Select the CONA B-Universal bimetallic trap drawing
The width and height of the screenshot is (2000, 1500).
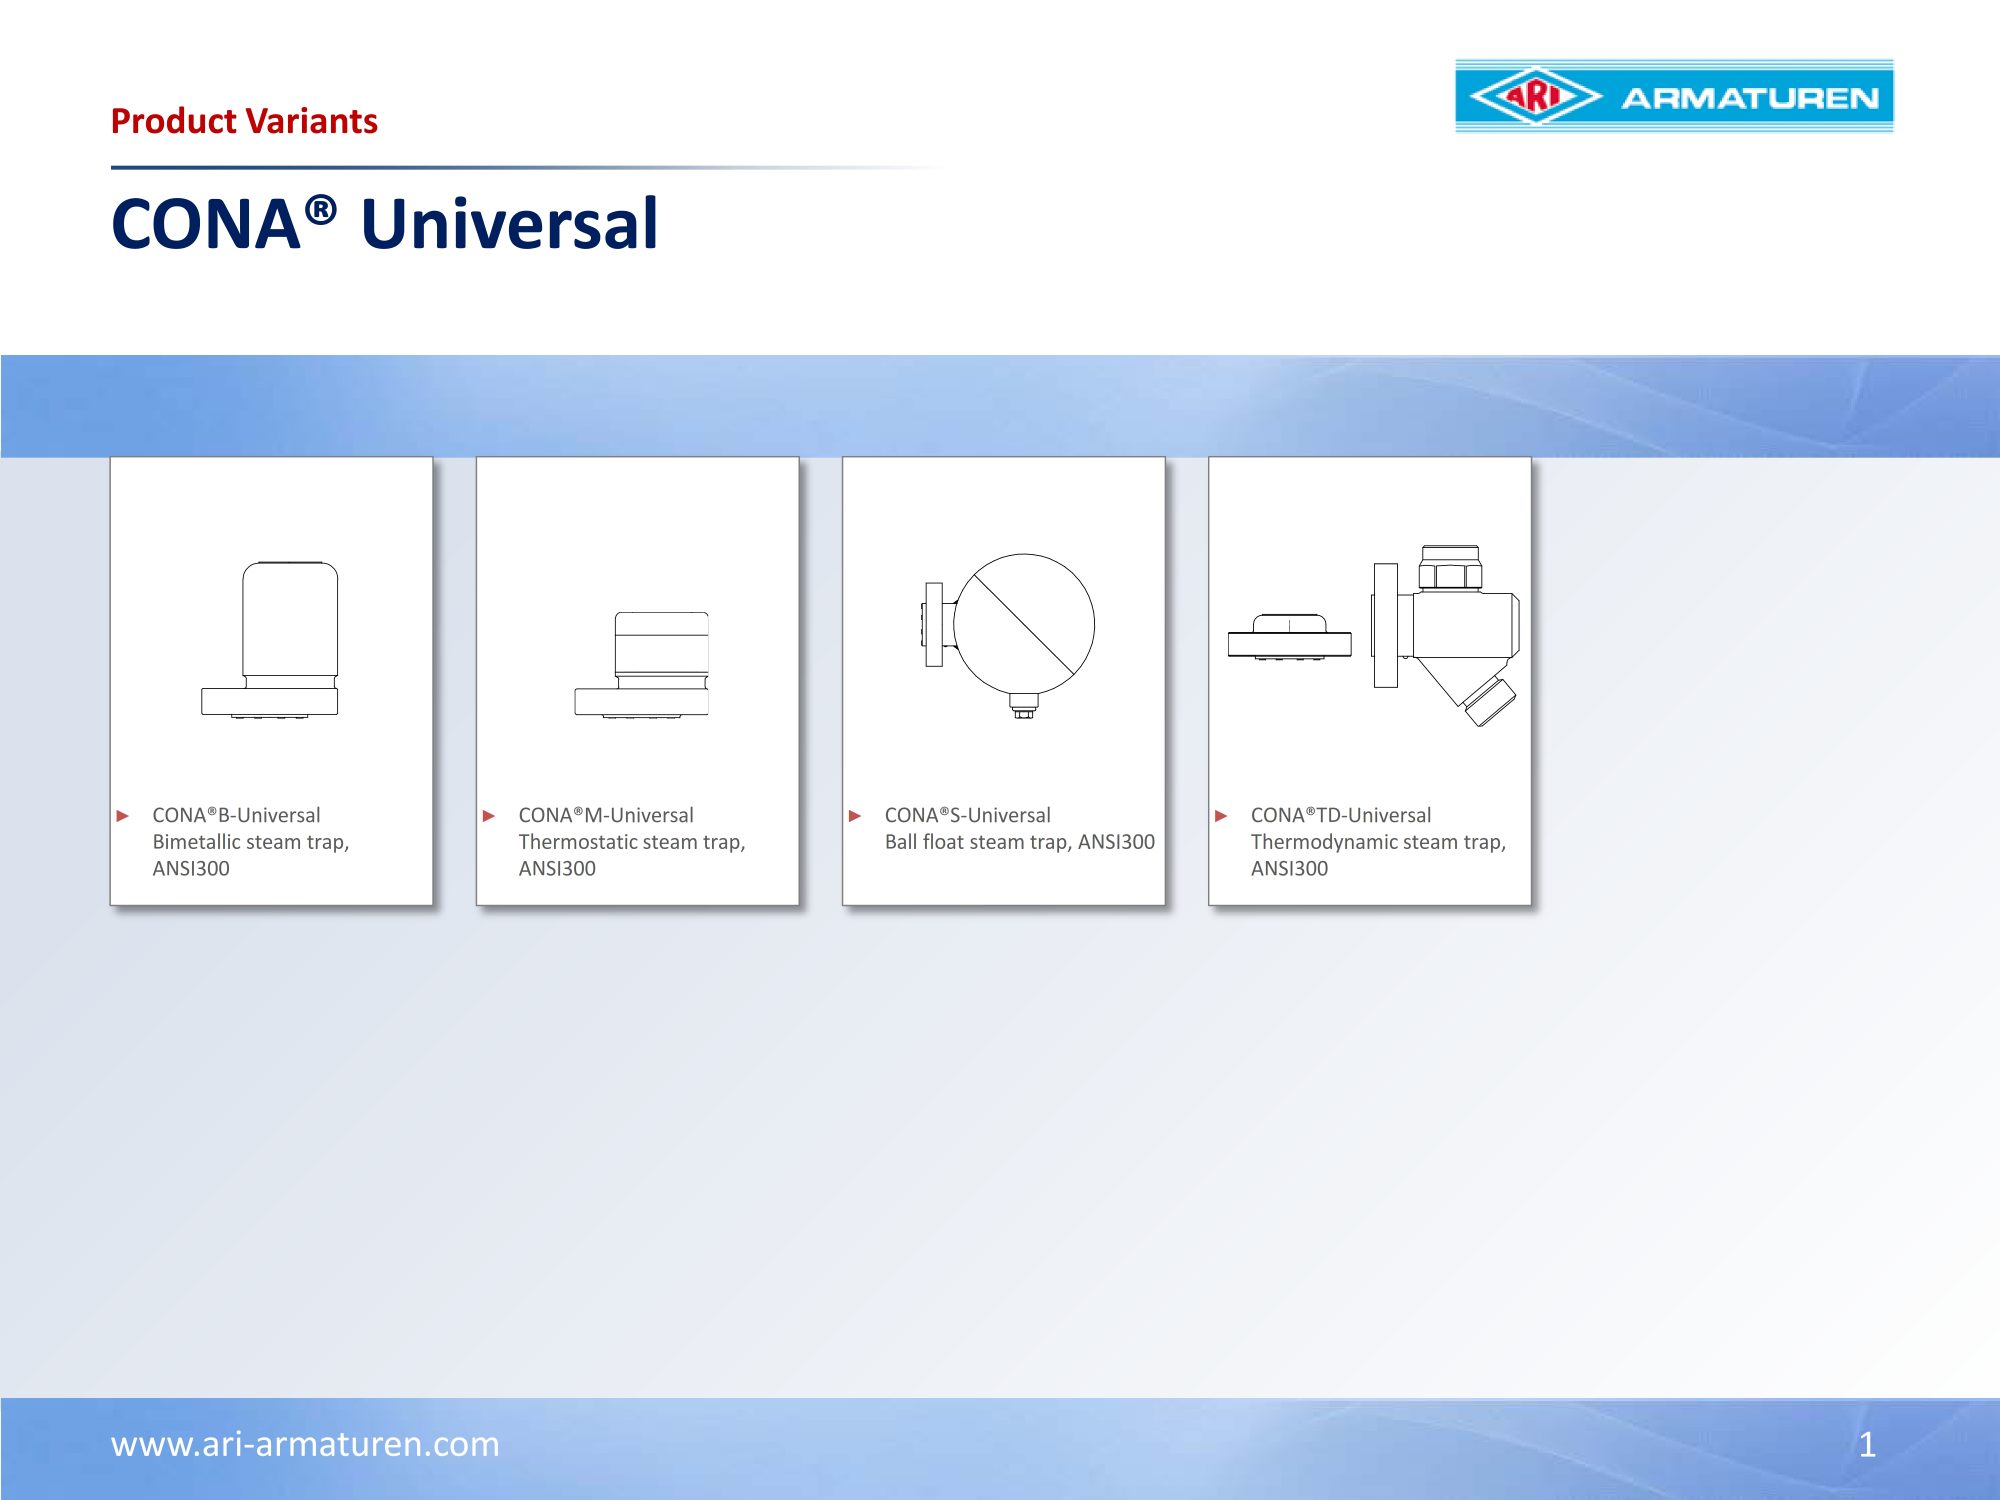pyautogui.click(x=270, y=639)
